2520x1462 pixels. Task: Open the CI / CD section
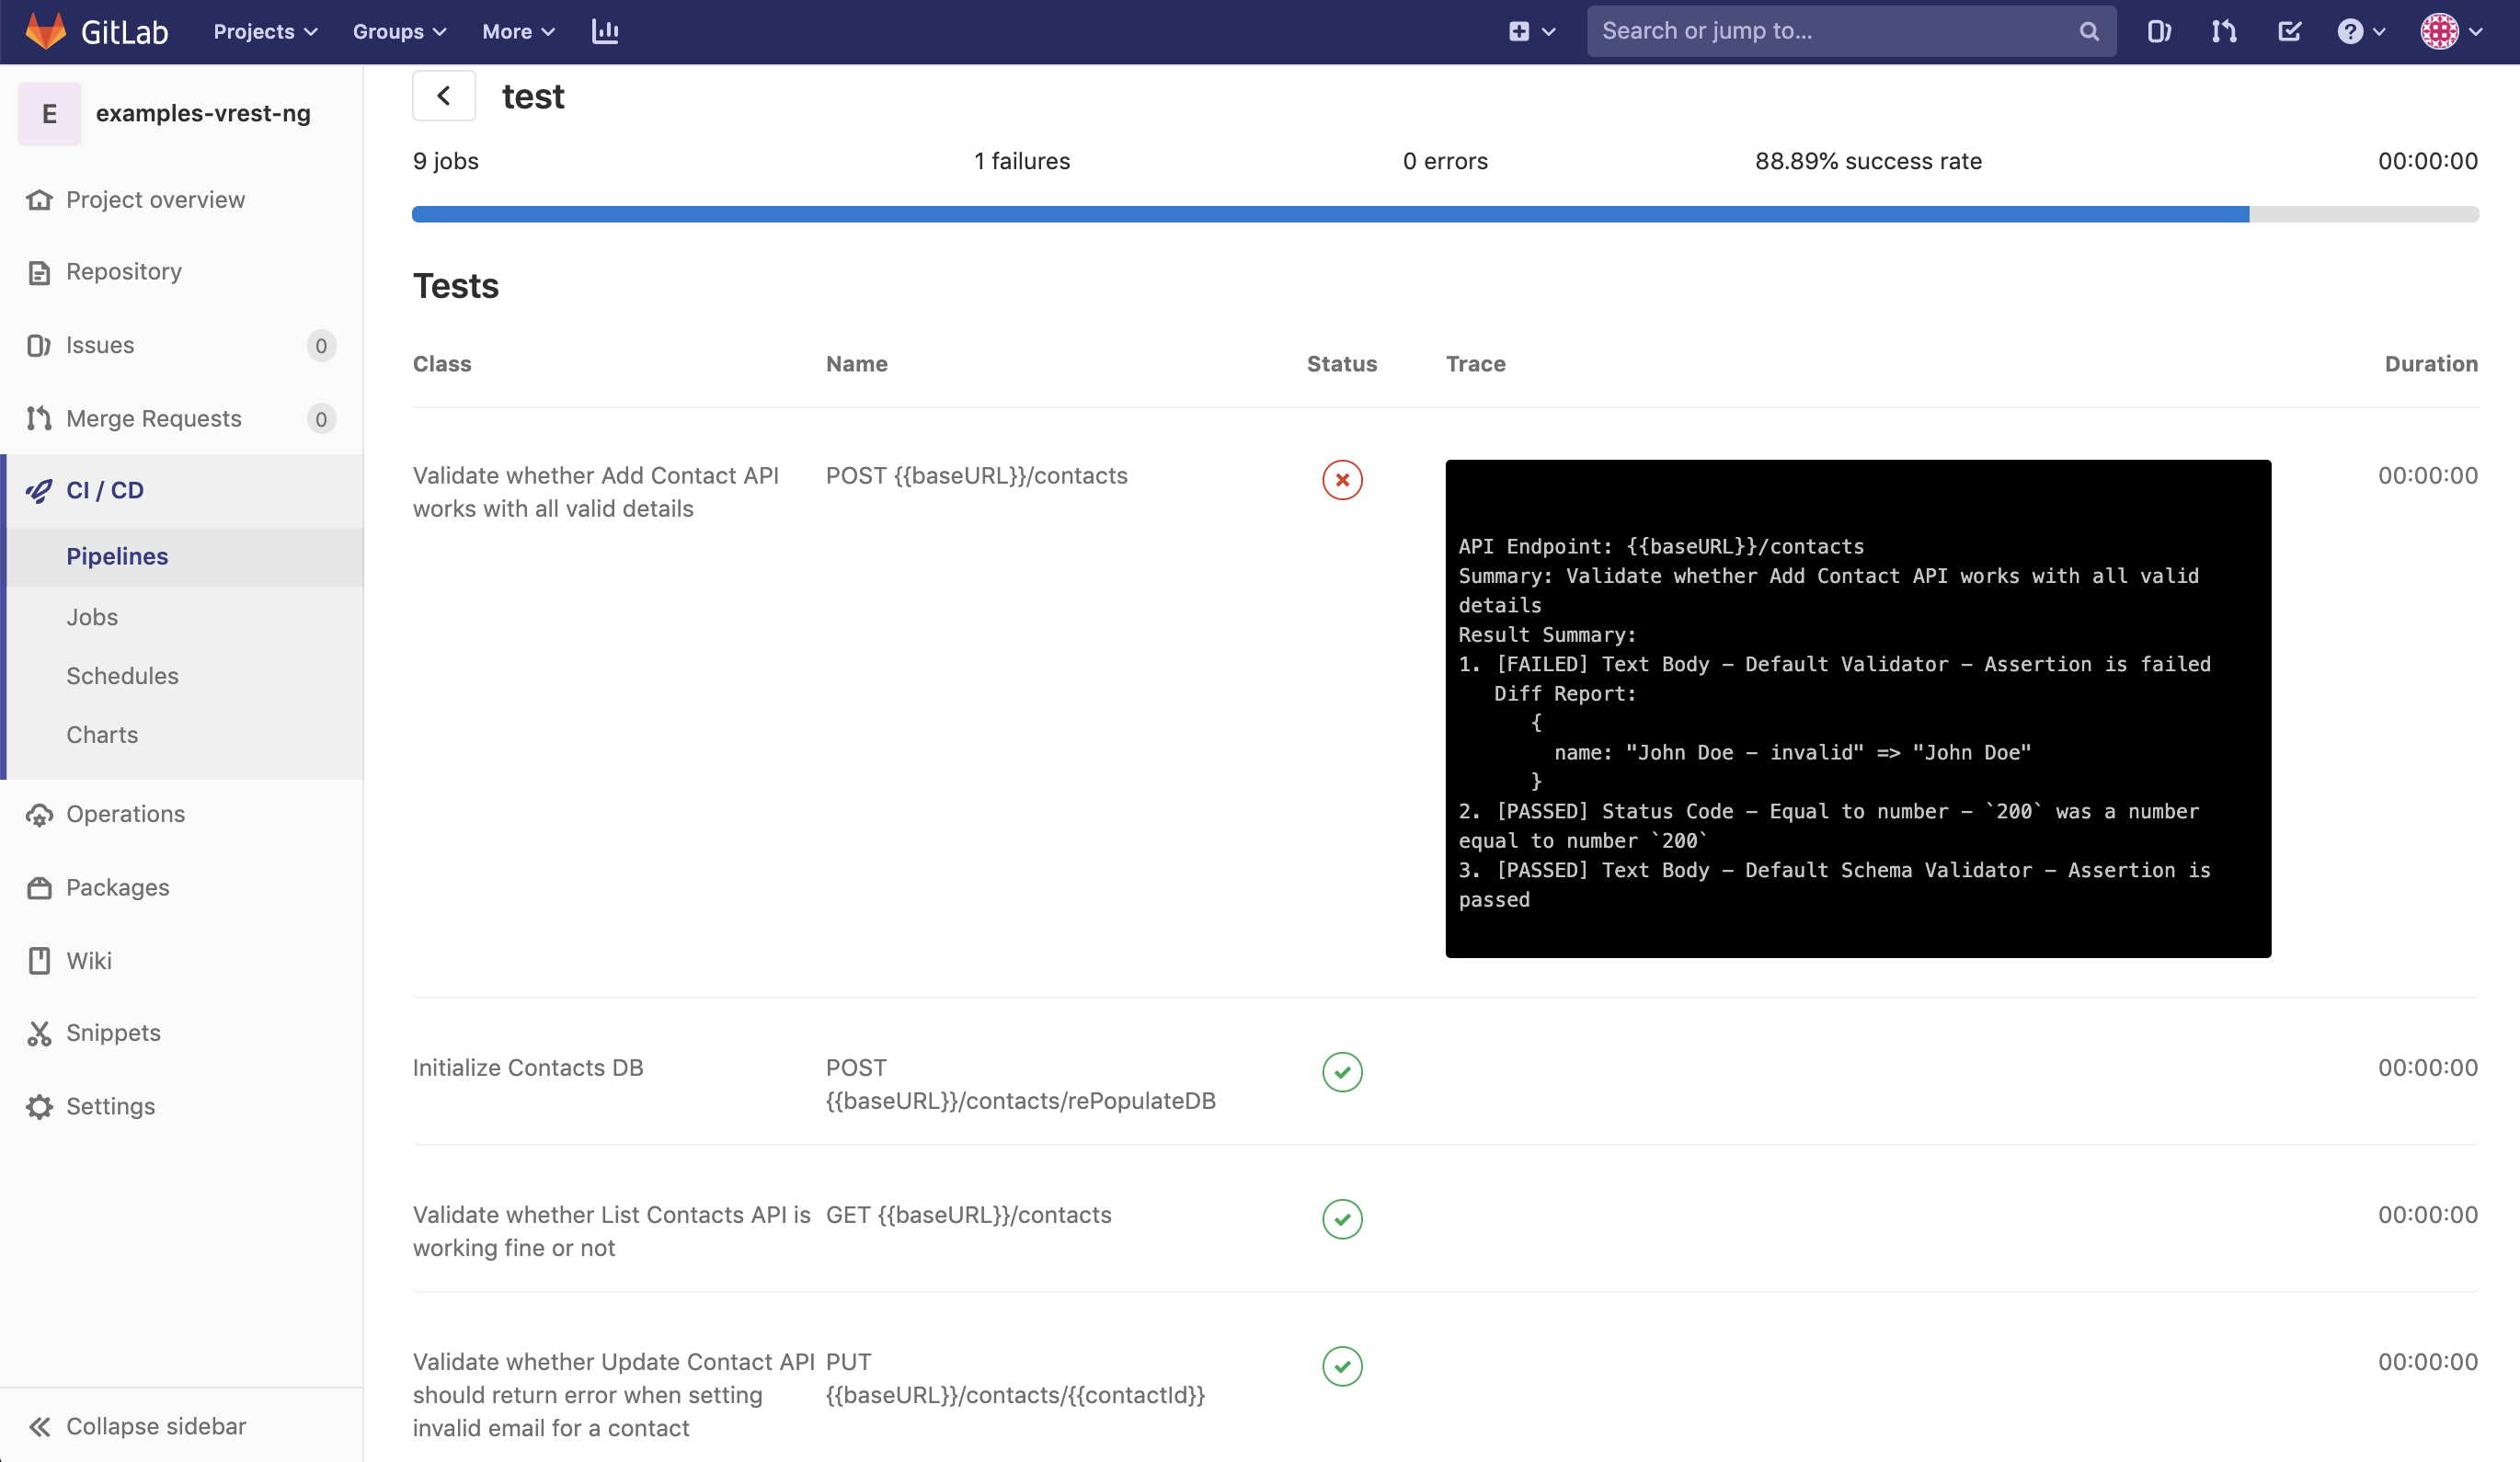coord(105,491)
